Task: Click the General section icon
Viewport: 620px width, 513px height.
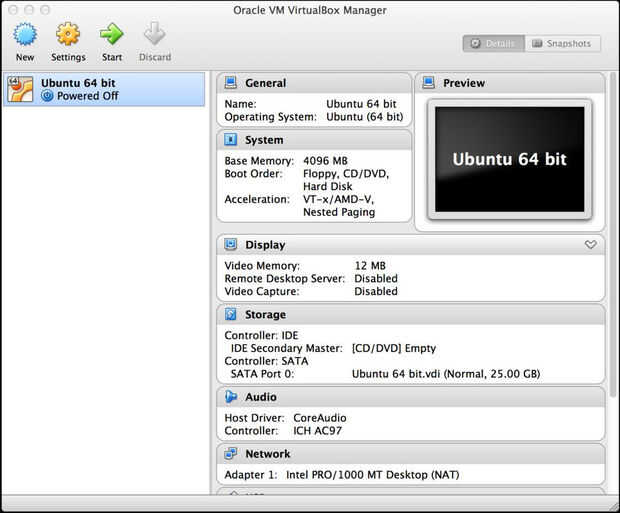Action: (231, 83)
